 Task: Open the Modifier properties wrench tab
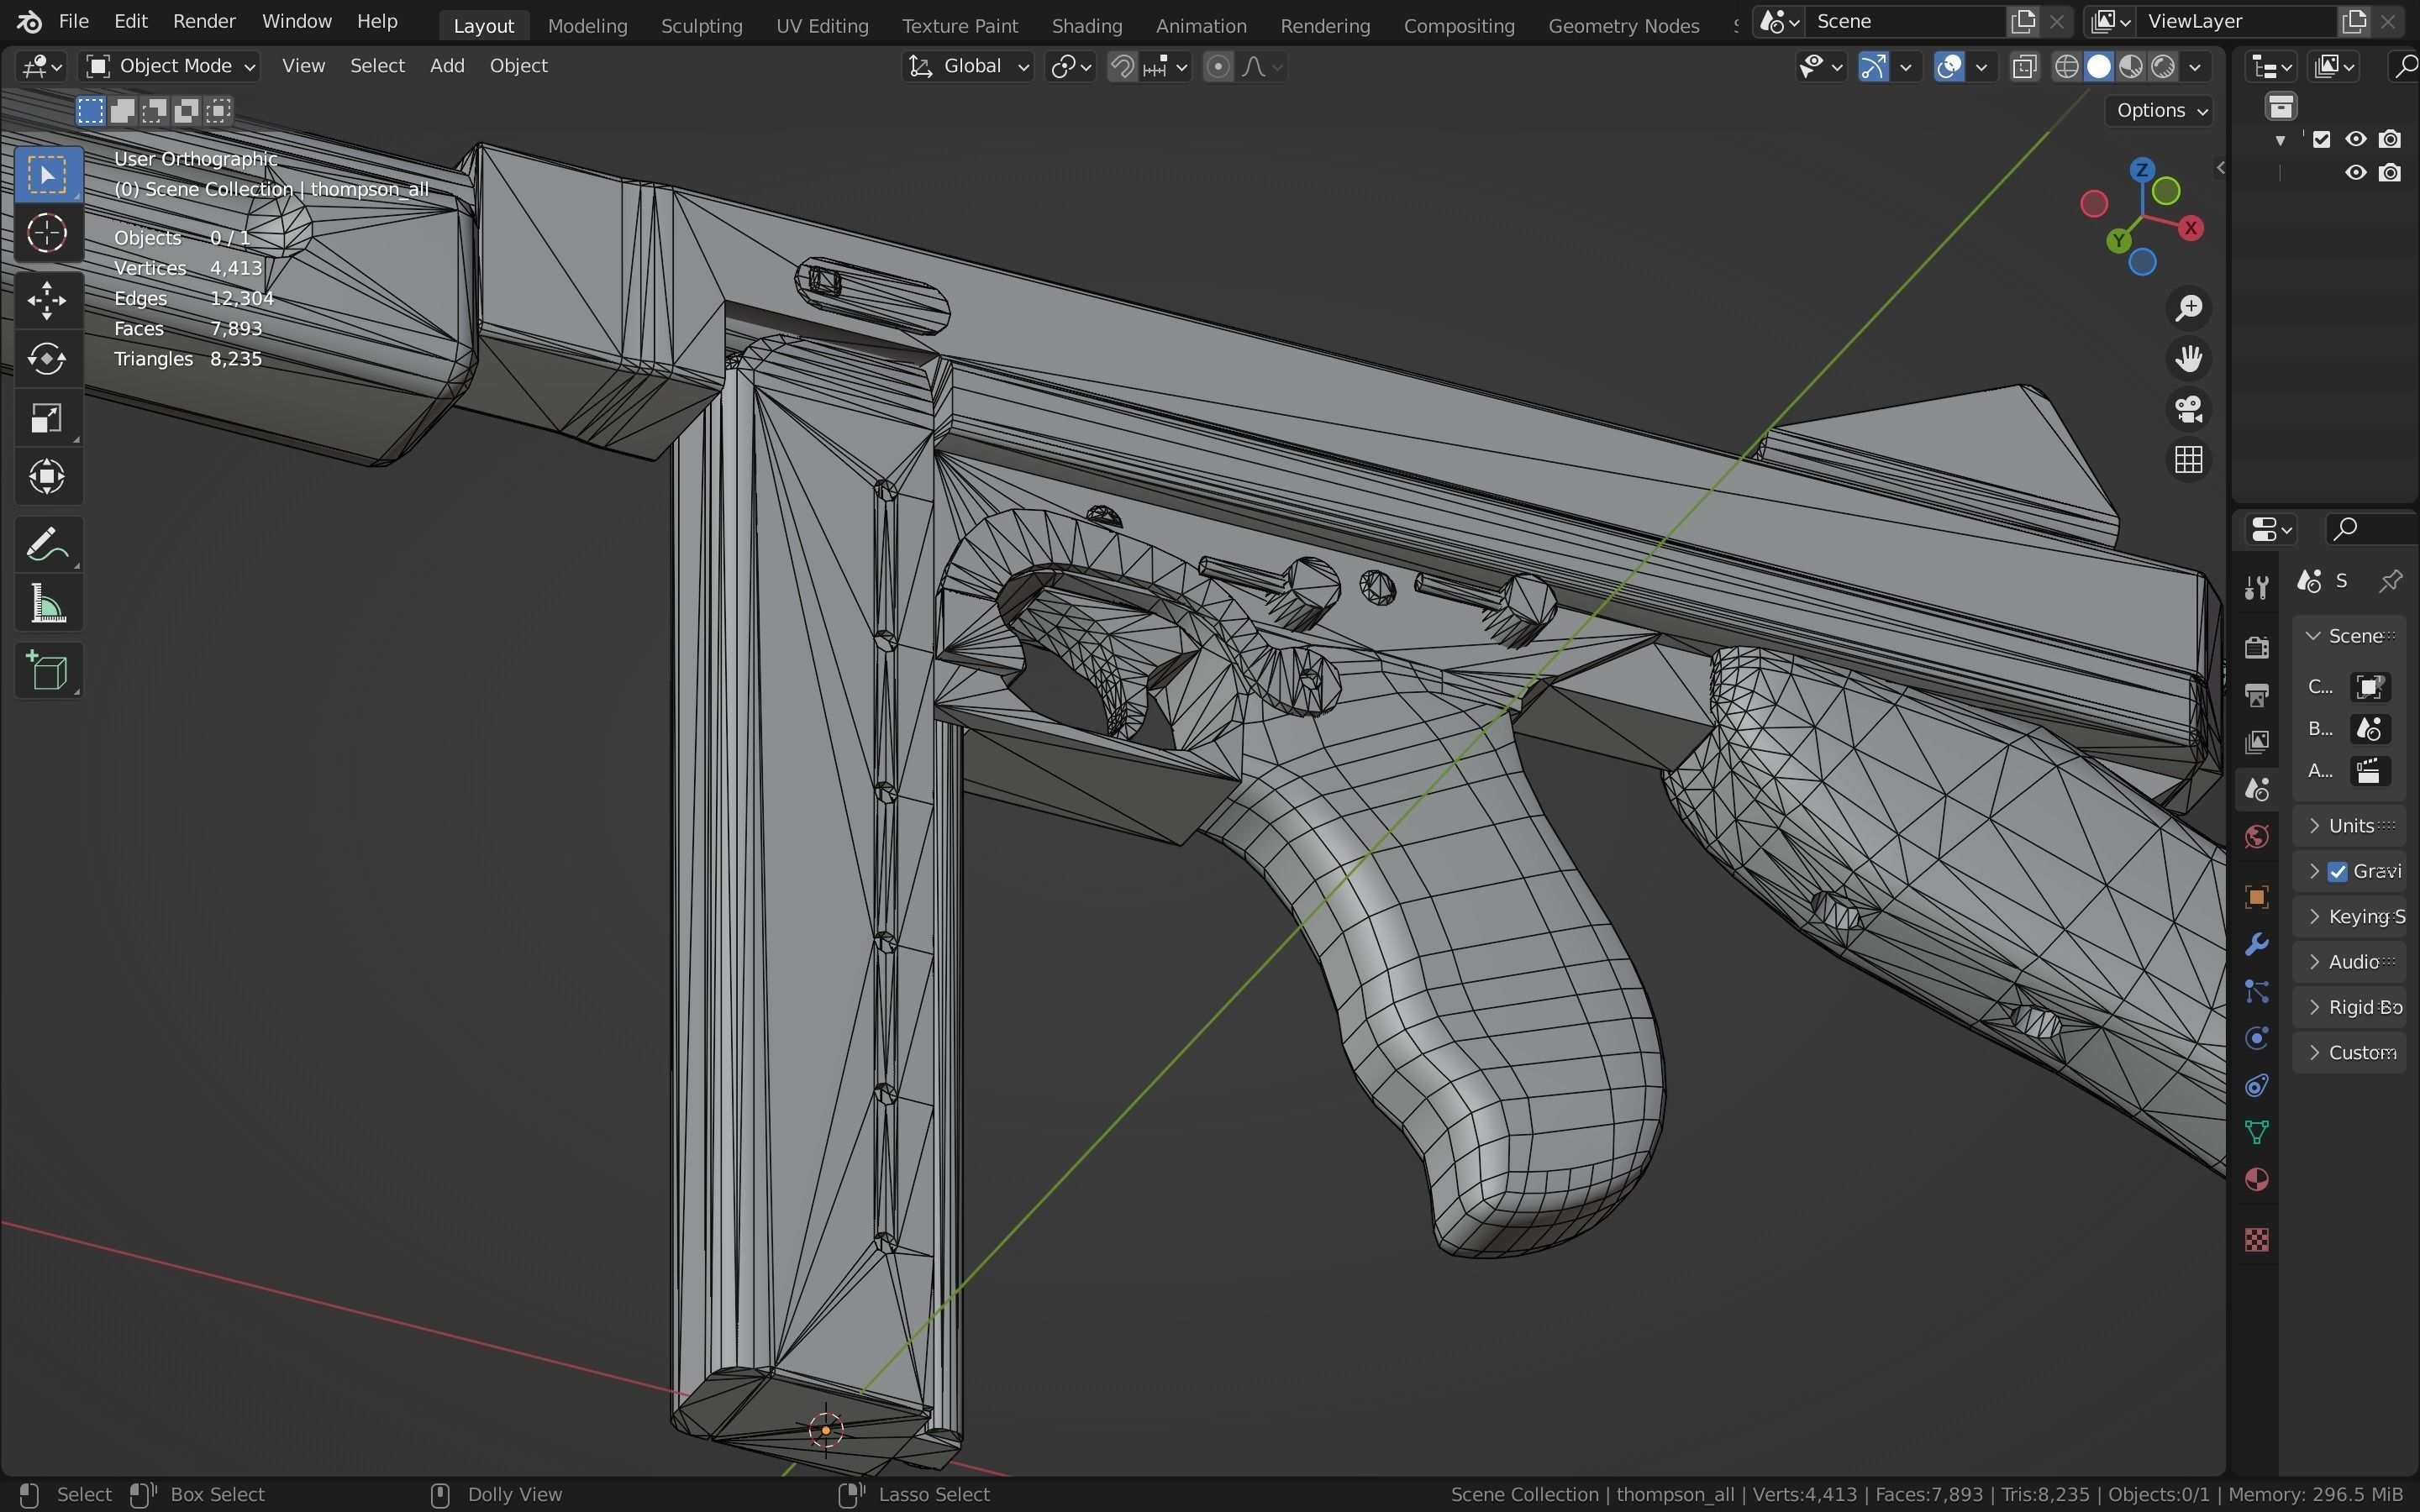tap(2256, 944)
